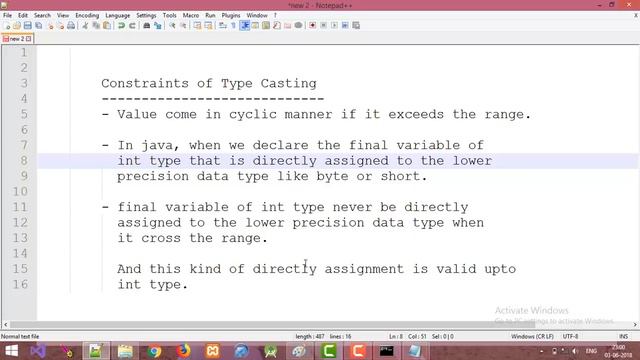The width and height of the screenshot is (640, 360).
Task: Click the right scroll arrow of horizontal scrollbar
Action: point(635,324)
